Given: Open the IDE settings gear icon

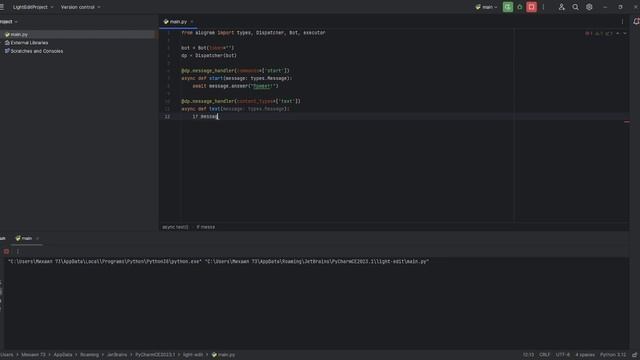Looking at the screenshot, I should coord(589,7).
